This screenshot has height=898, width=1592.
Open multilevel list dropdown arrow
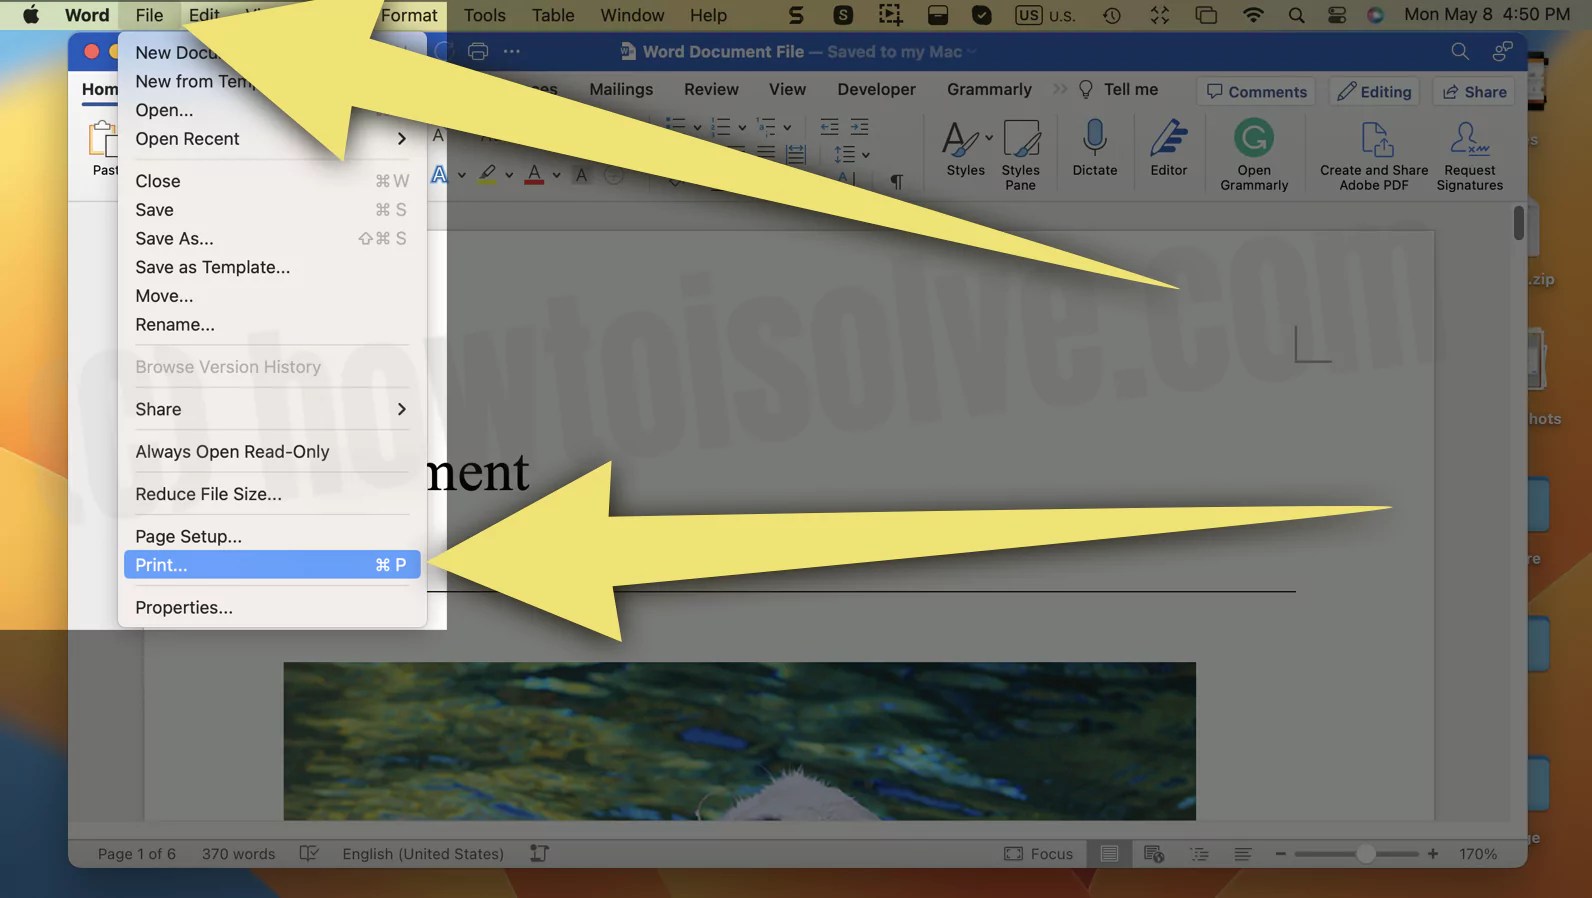tap(787, 128)
